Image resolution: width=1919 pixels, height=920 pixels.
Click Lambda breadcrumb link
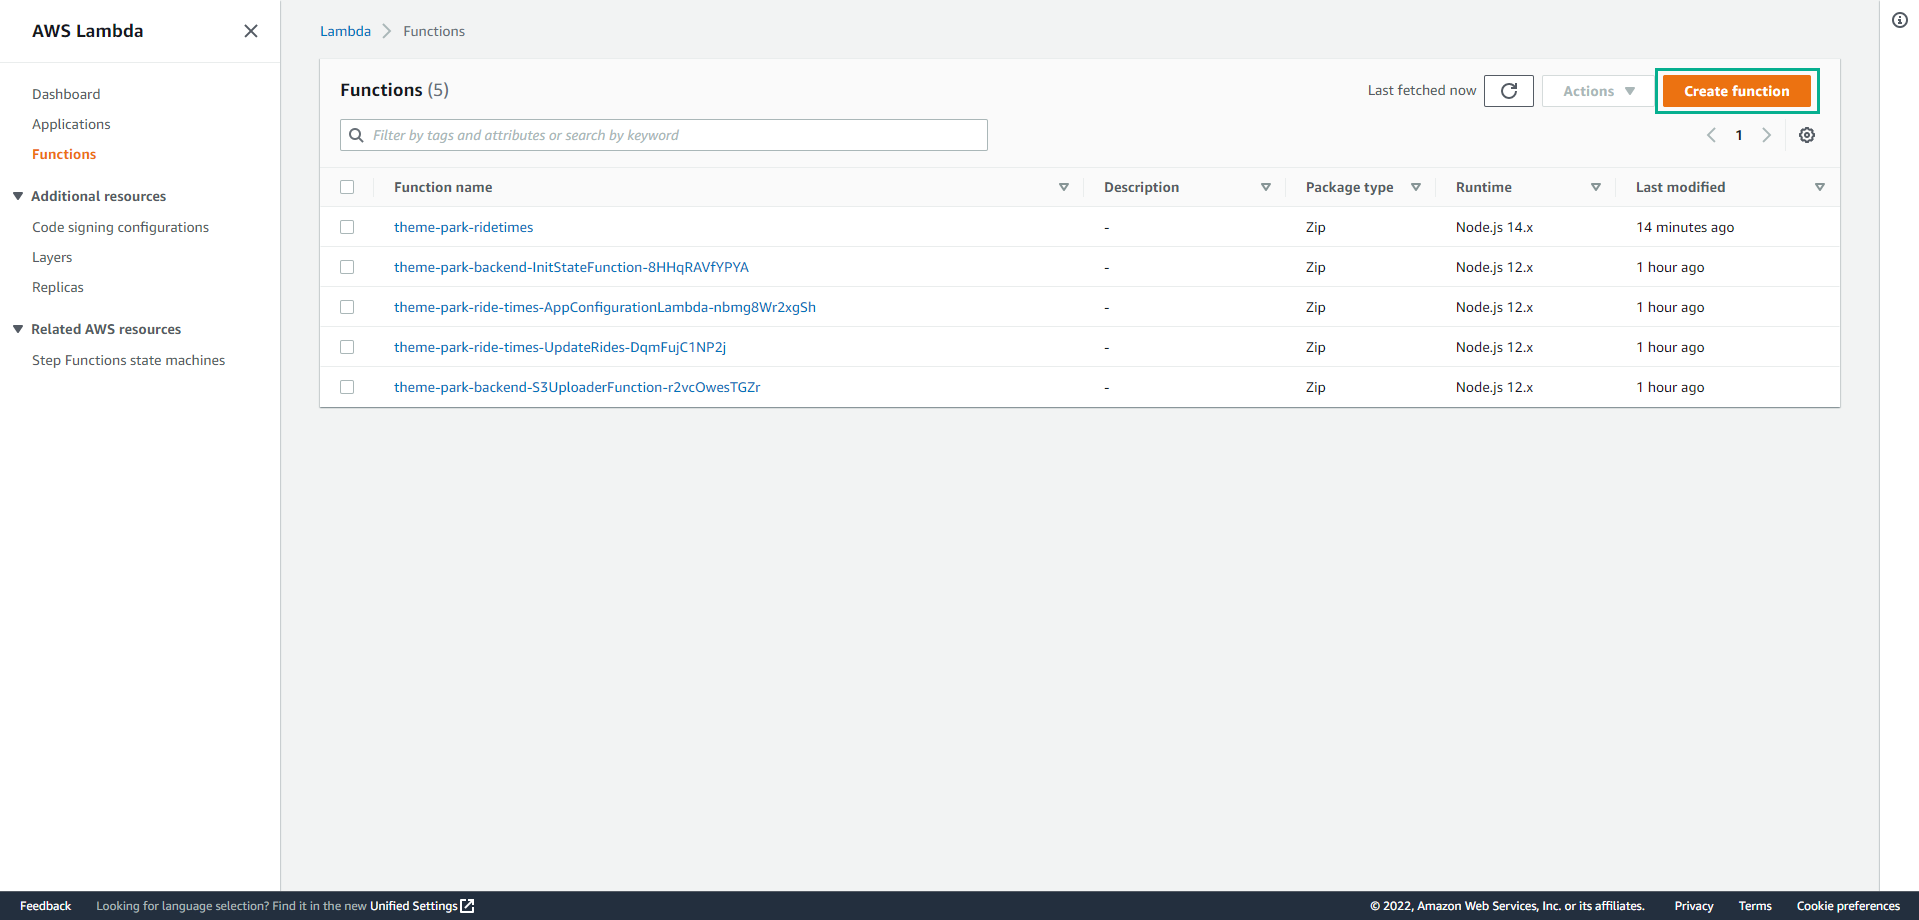pos(345,31)
